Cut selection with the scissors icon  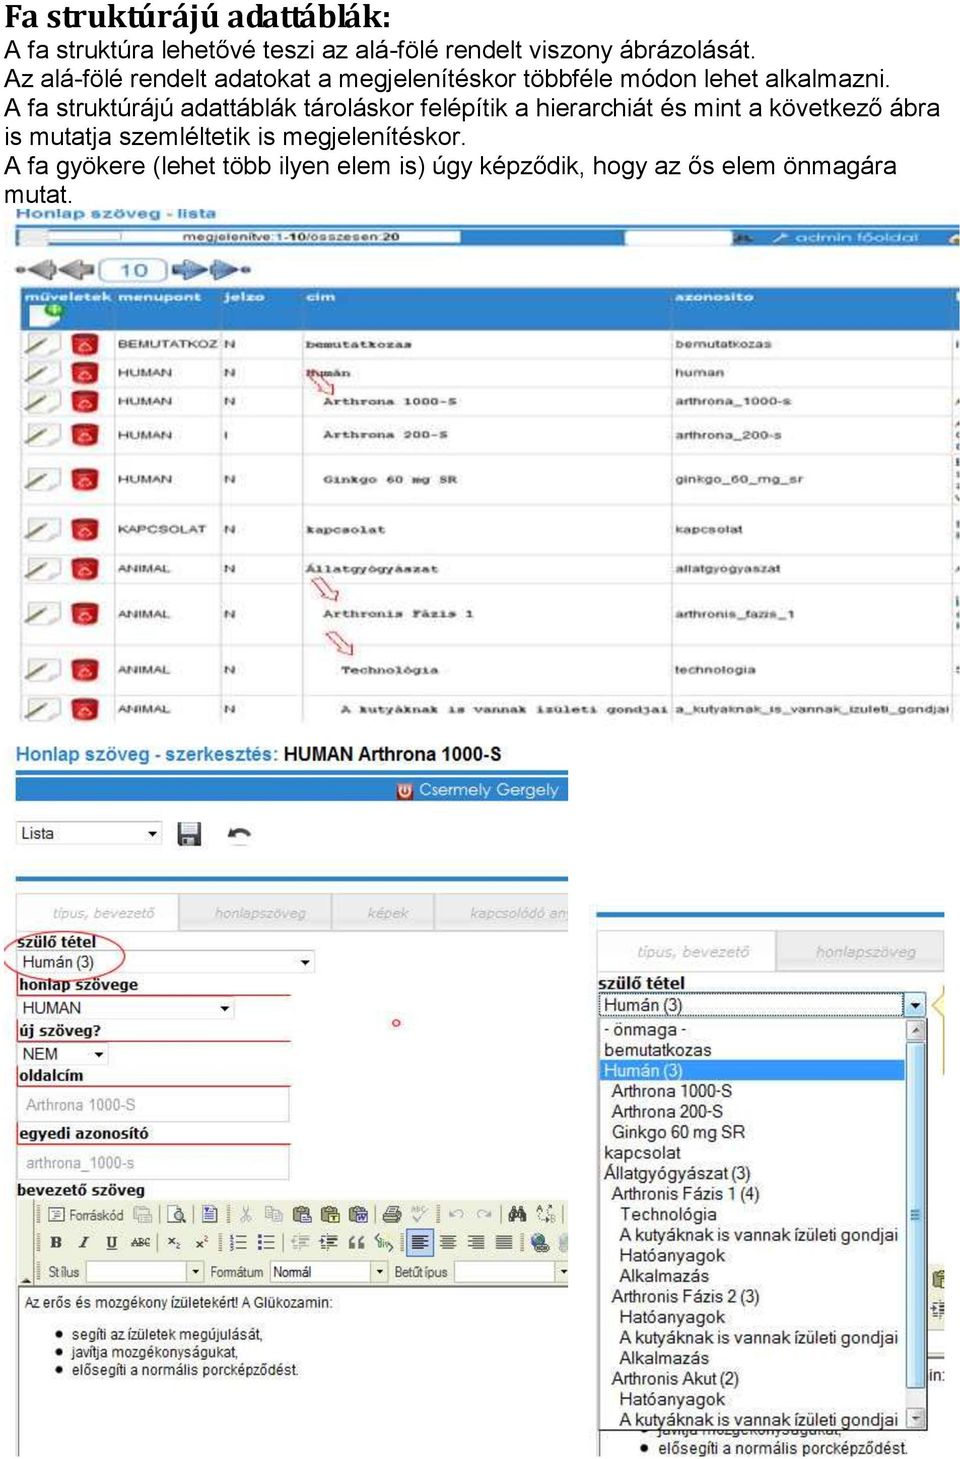(245, 1214)
